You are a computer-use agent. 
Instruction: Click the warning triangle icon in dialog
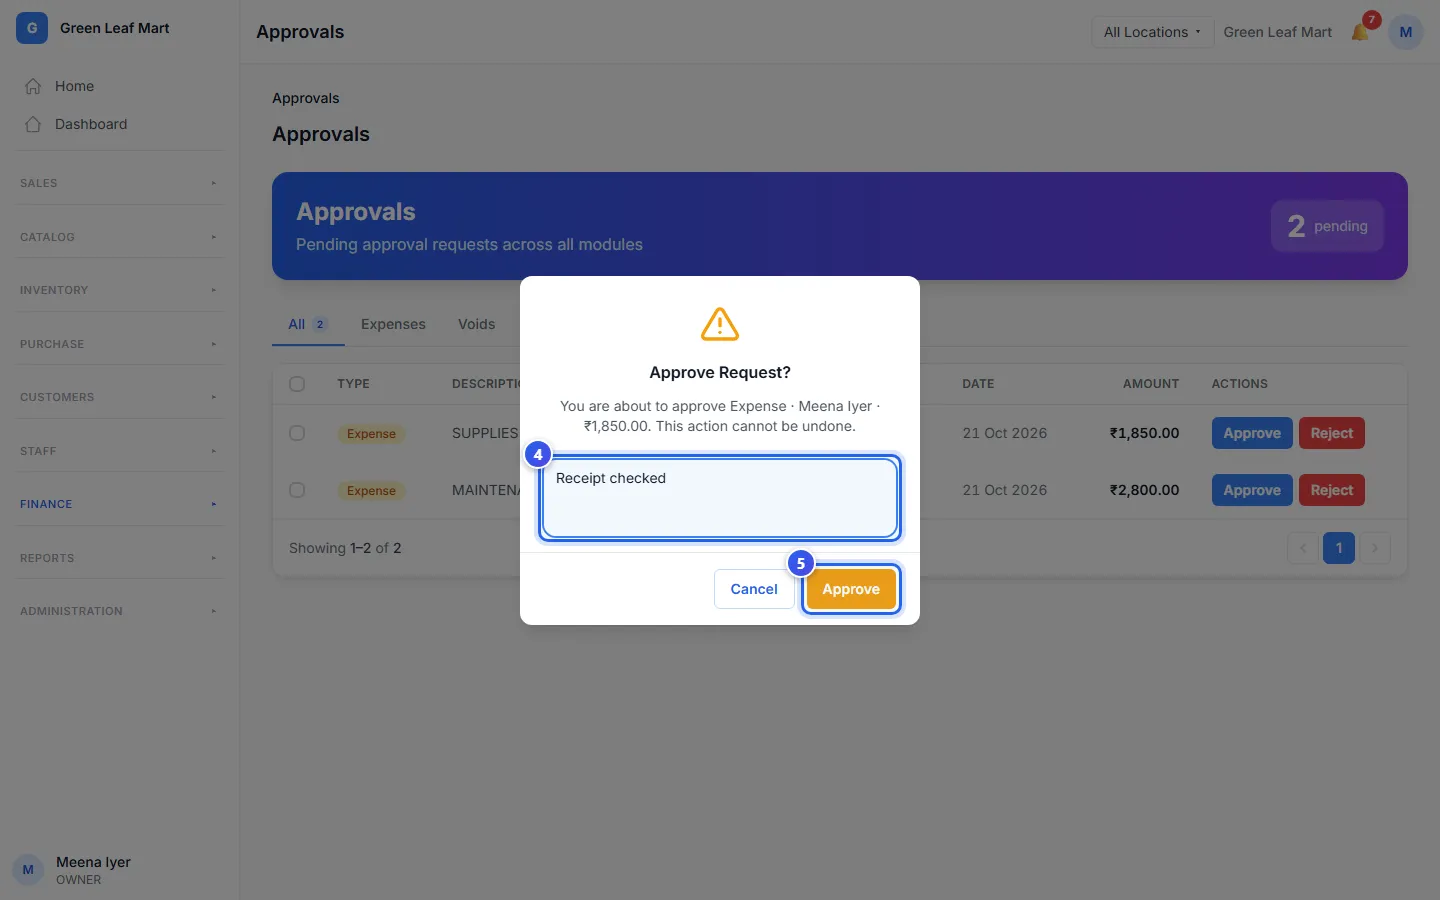pyautogui.click(x=720, y=324)
